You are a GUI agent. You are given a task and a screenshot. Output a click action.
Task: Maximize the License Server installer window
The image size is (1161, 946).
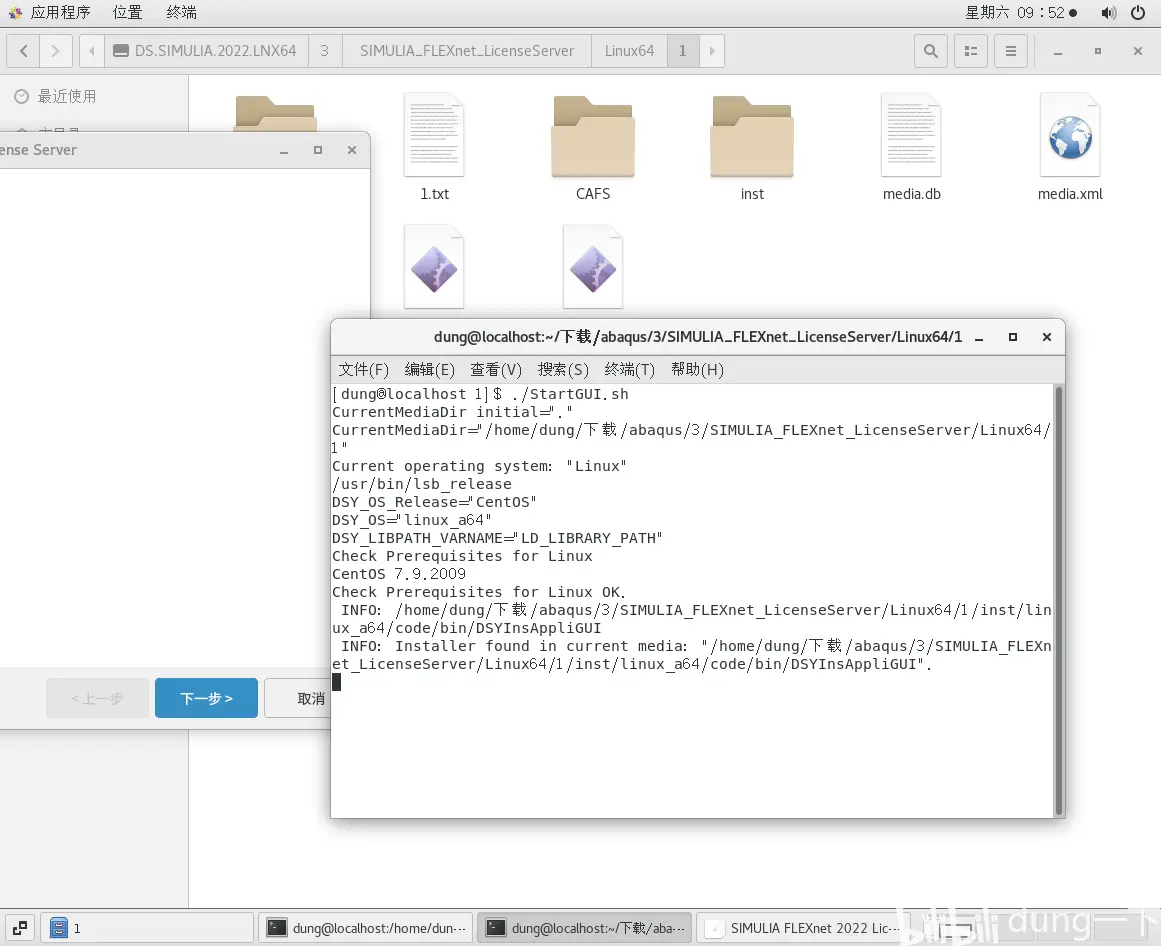coord(318,150)
